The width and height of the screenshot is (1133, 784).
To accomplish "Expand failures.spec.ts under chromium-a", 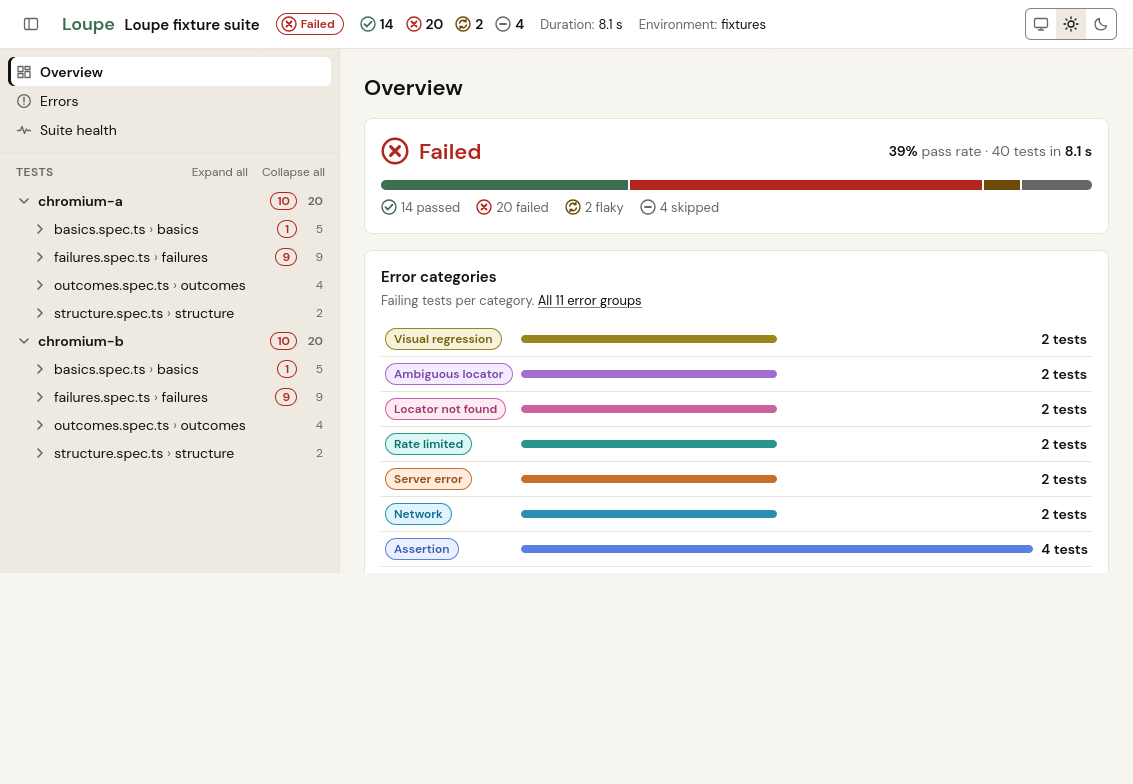I will click(40, 257).
